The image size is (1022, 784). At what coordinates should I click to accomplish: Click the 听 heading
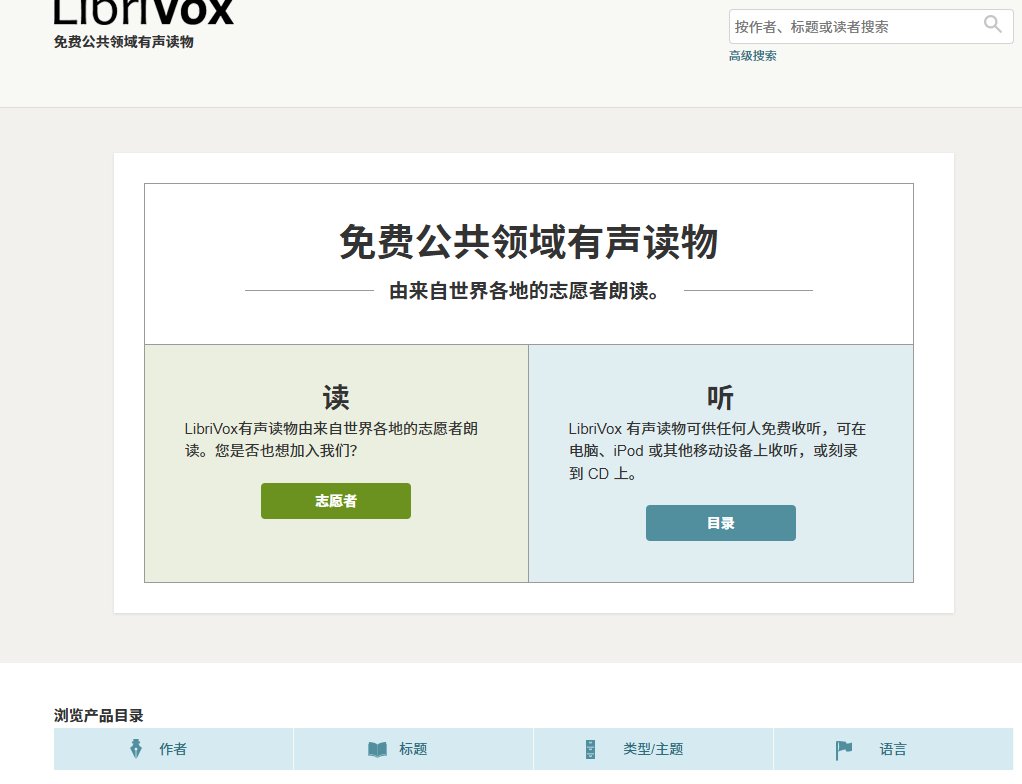[x=721, y=397]
